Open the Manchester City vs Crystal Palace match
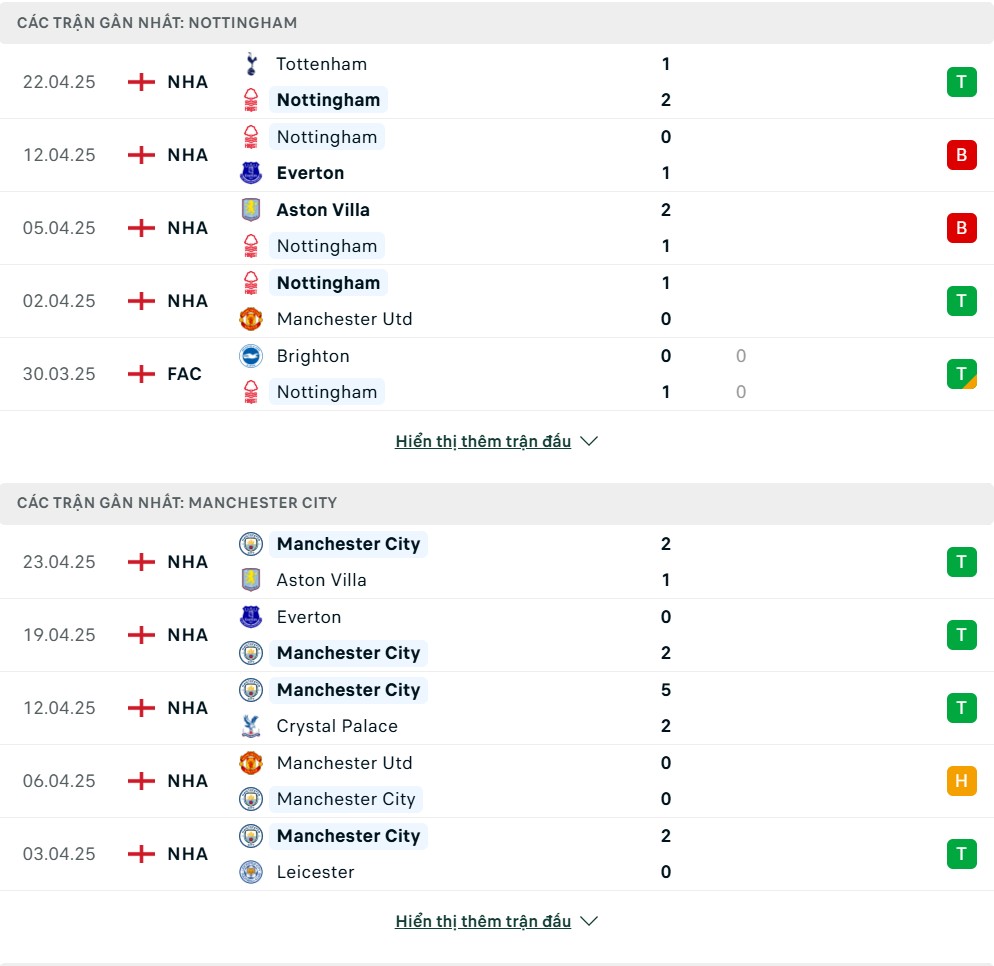Viewport: 994px width, 966px height. (497, 708)
